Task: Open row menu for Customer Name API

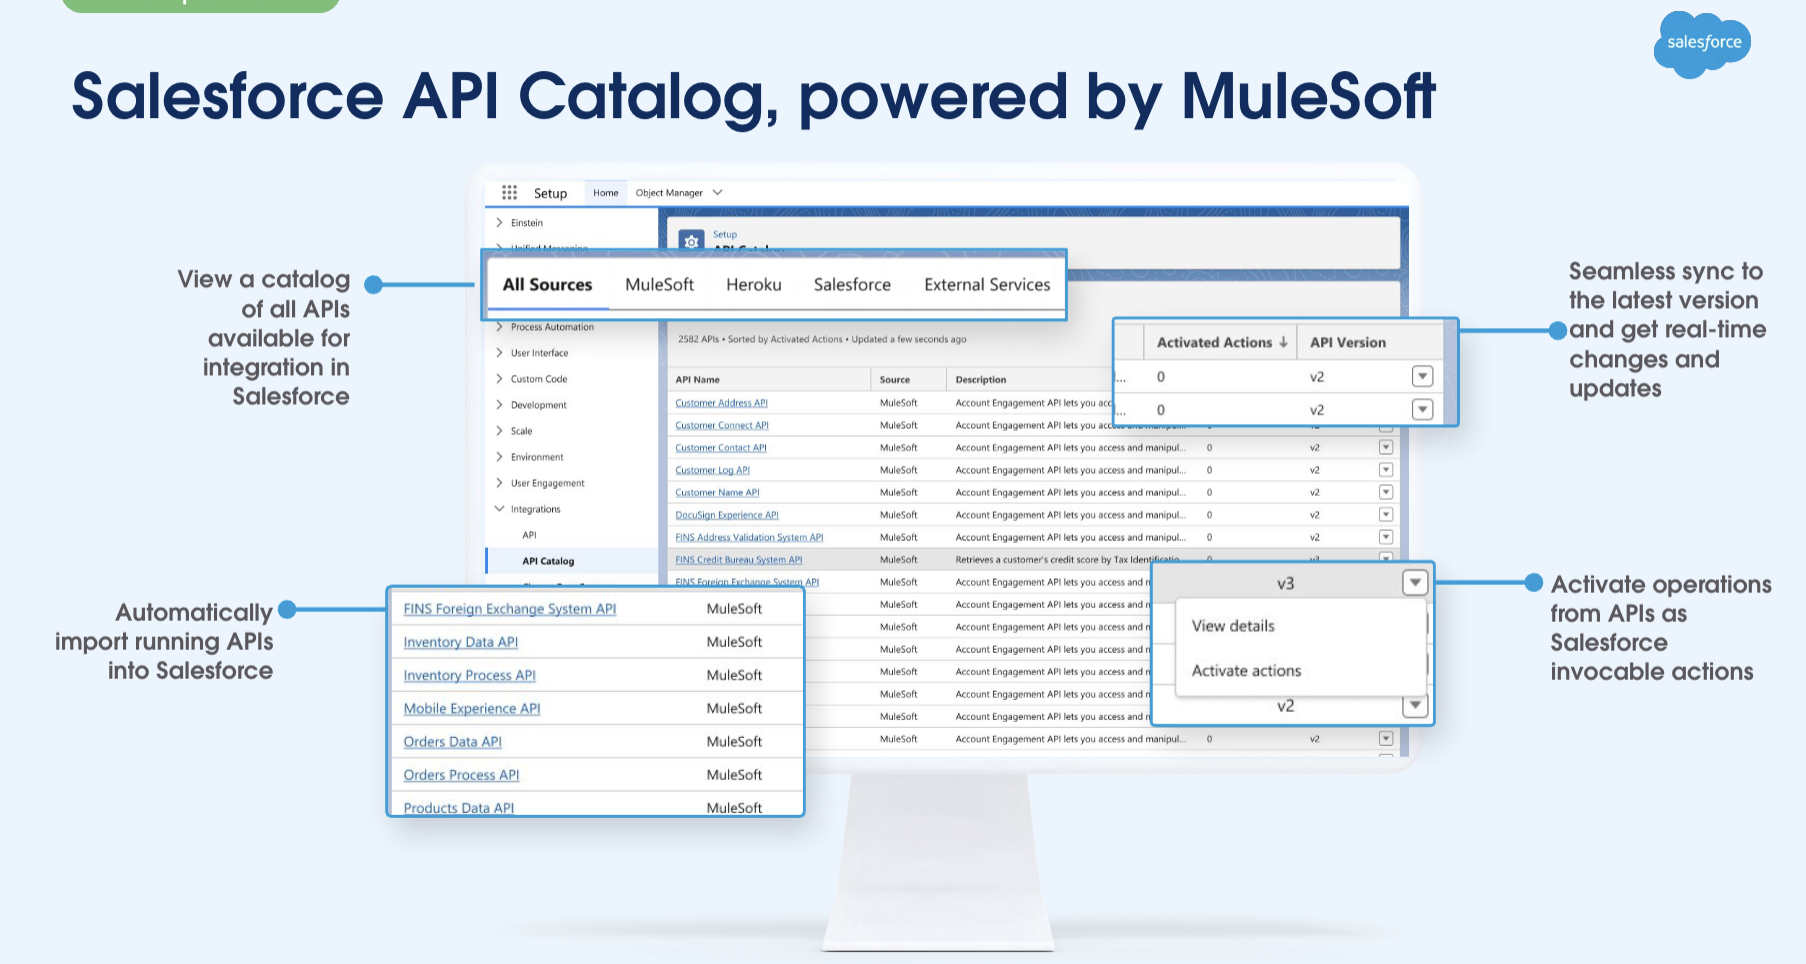Action: point(1386,492)
